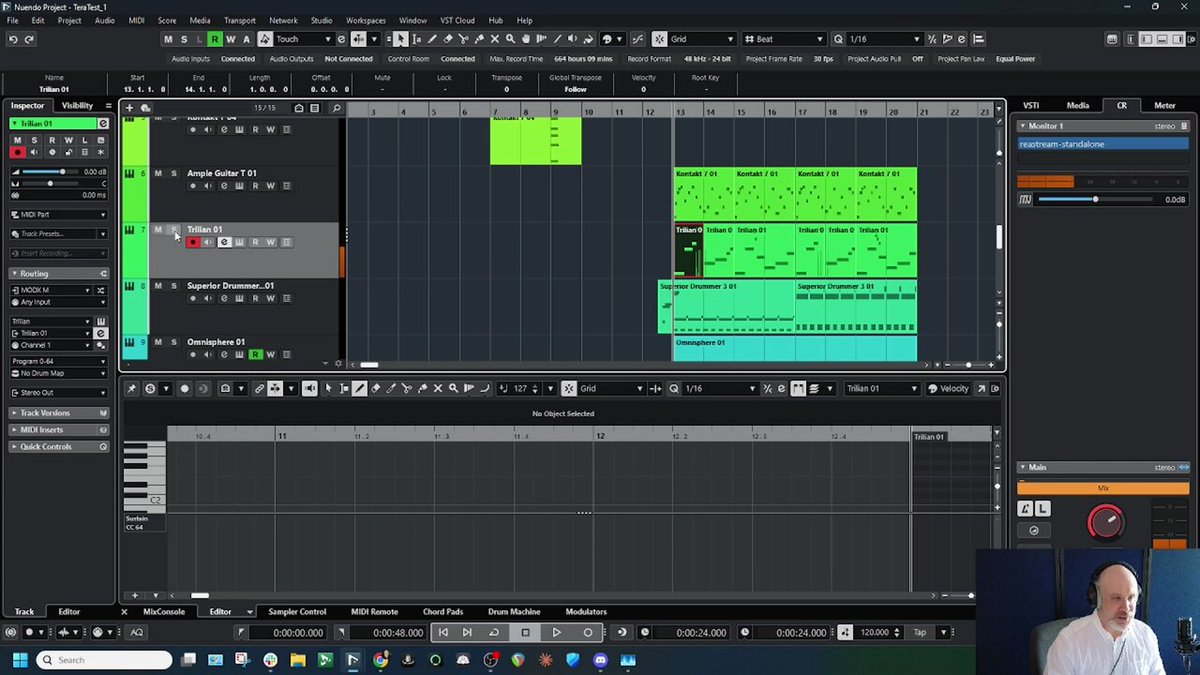The height and width of the screenshot is (675, 1200).
Task: Open the Discord icon in Windows taskbar
Action: pos(600,660)
